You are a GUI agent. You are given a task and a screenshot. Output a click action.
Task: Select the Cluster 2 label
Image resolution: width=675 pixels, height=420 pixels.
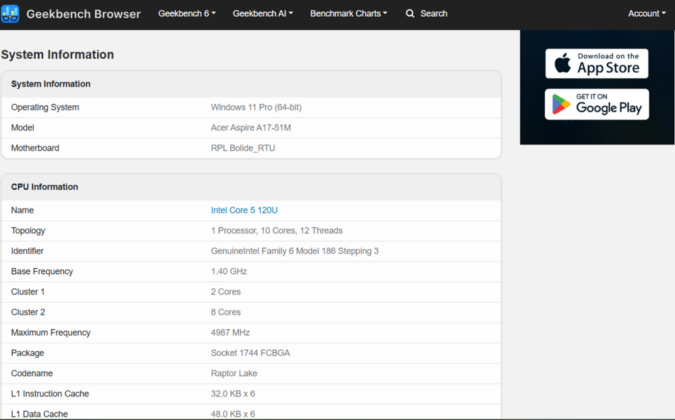pos(28,312)
